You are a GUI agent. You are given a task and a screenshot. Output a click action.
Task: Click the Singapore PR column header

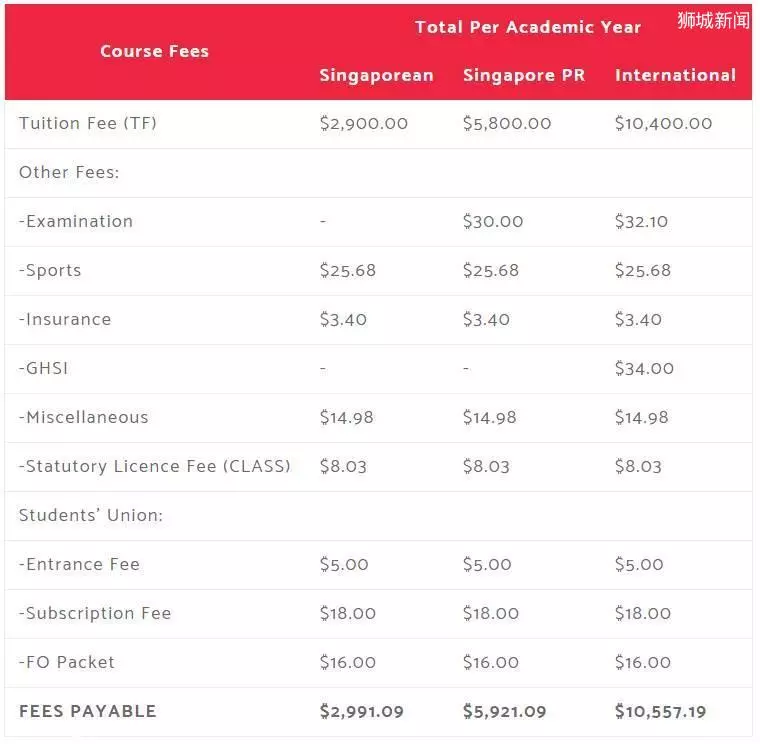524,76
